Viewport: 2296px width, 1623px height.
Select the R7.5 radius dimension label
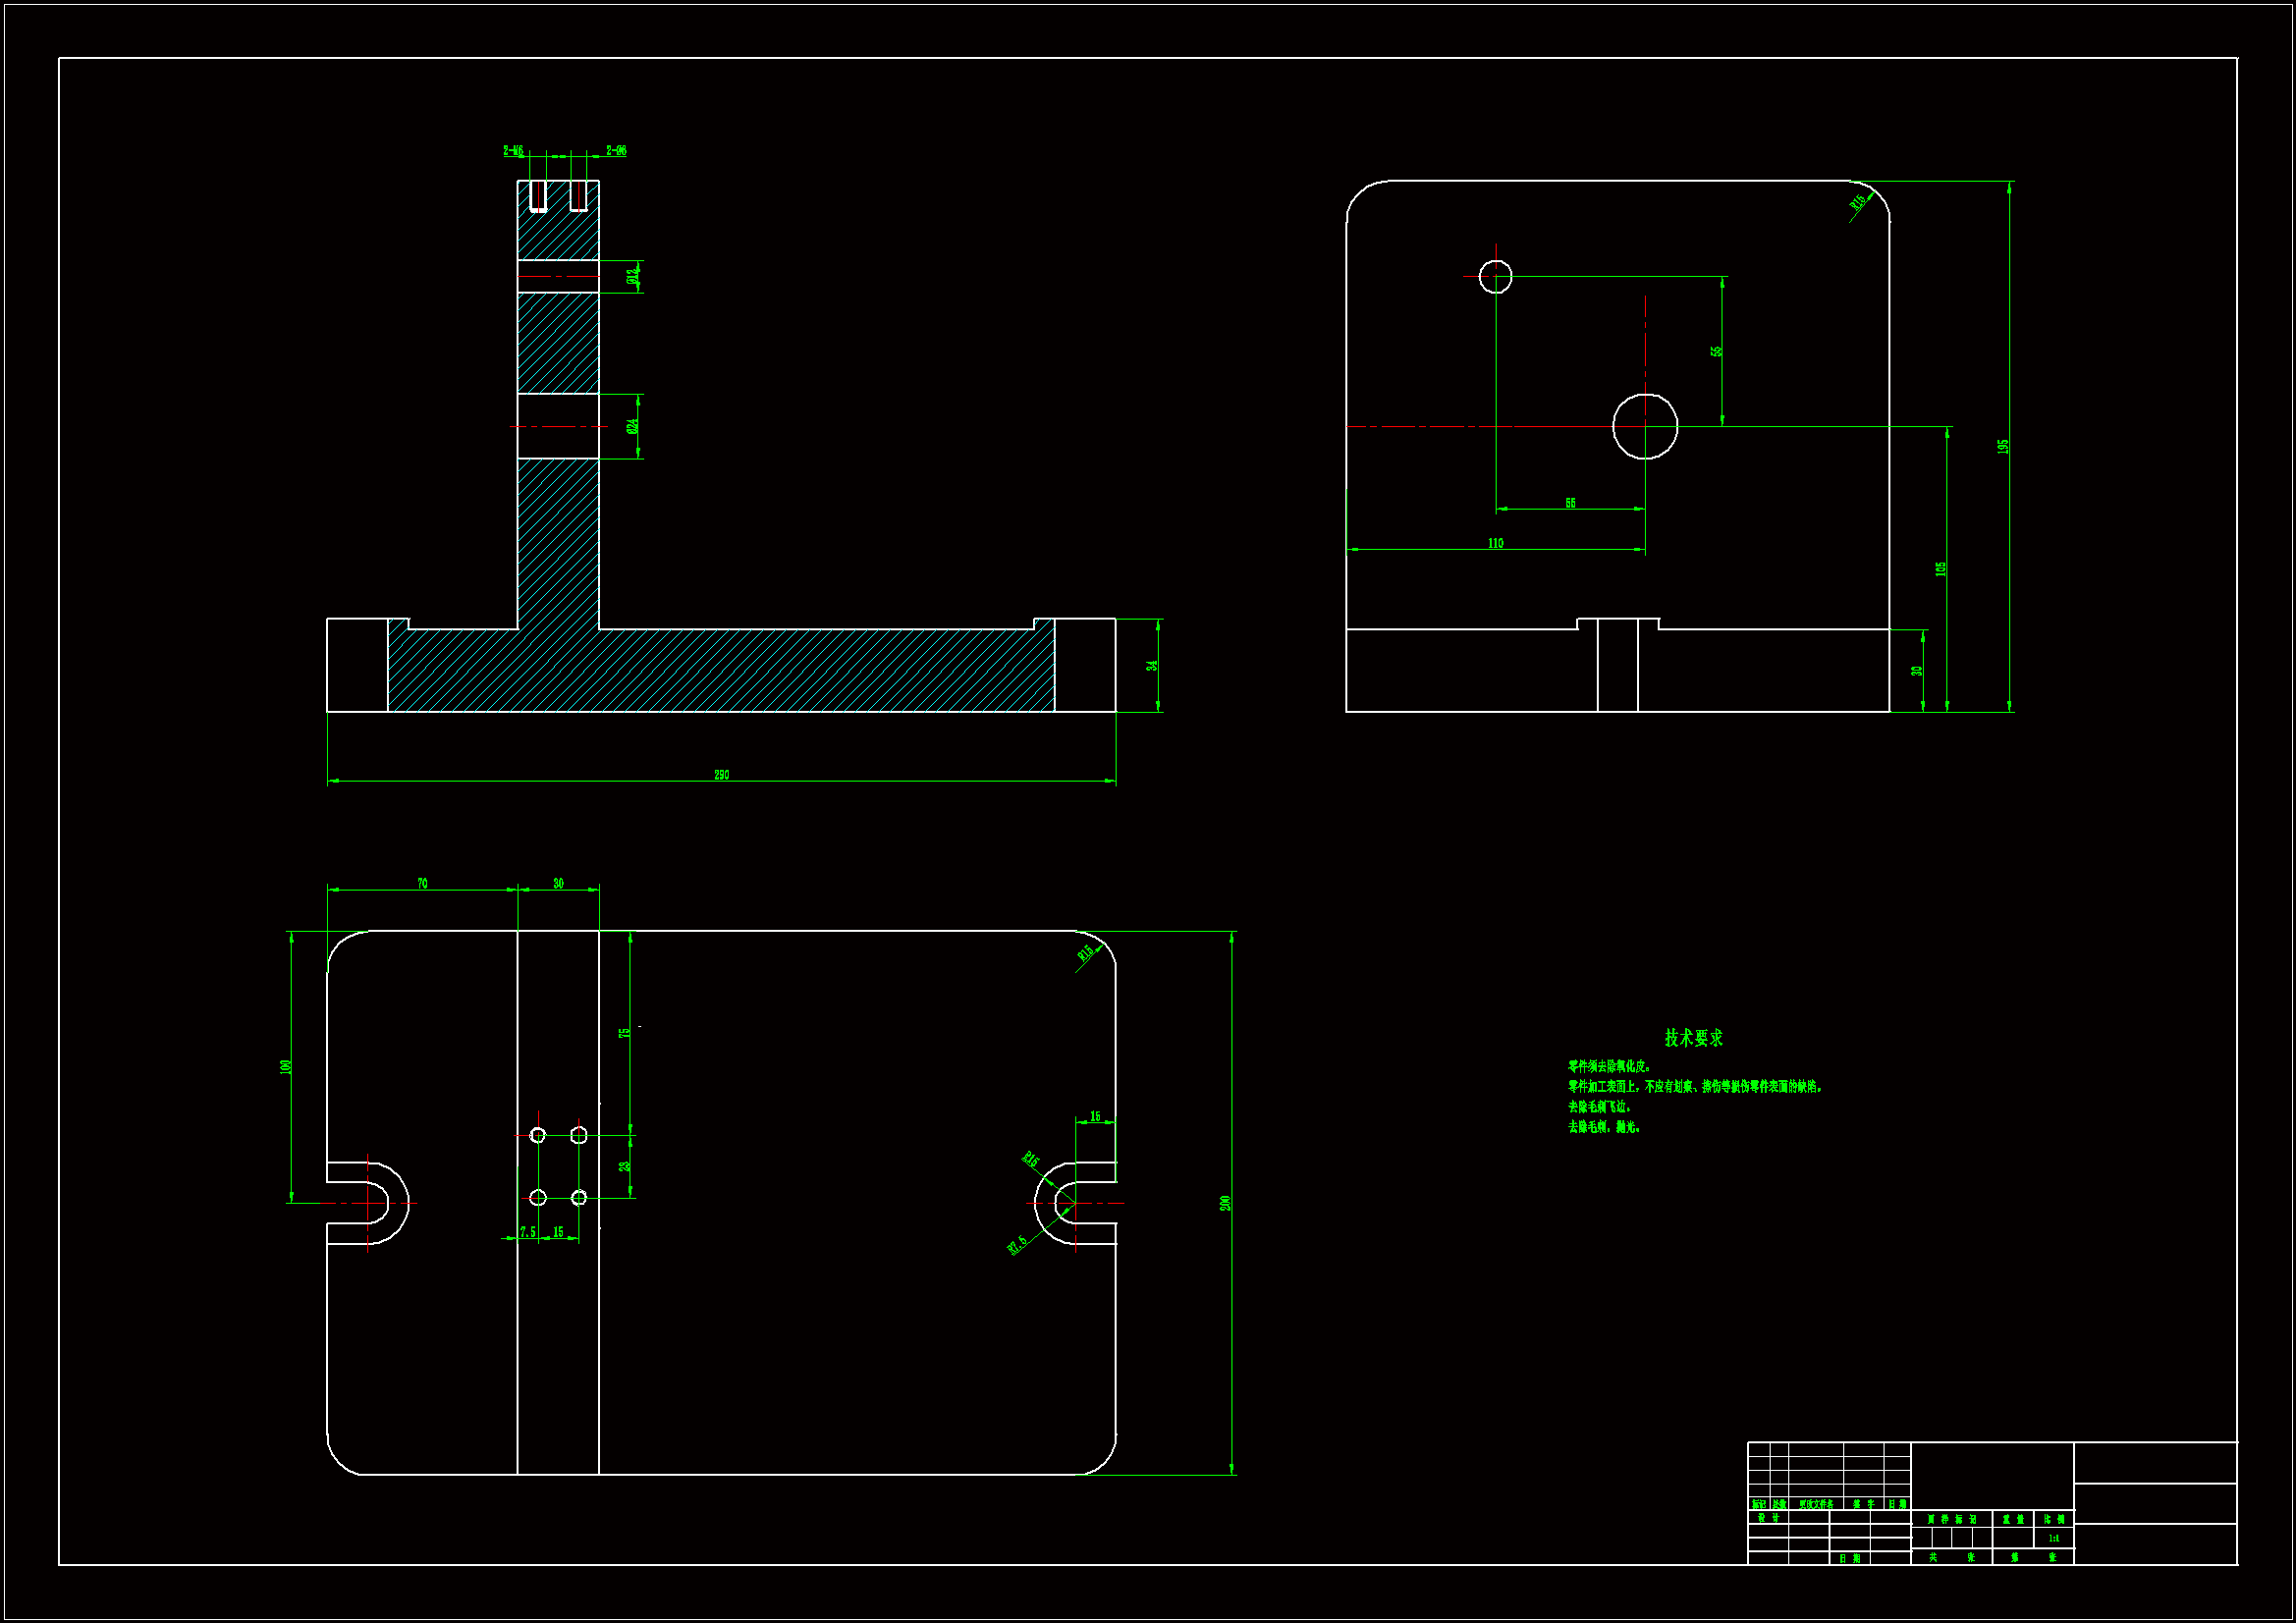[x=1017, y=1245]
